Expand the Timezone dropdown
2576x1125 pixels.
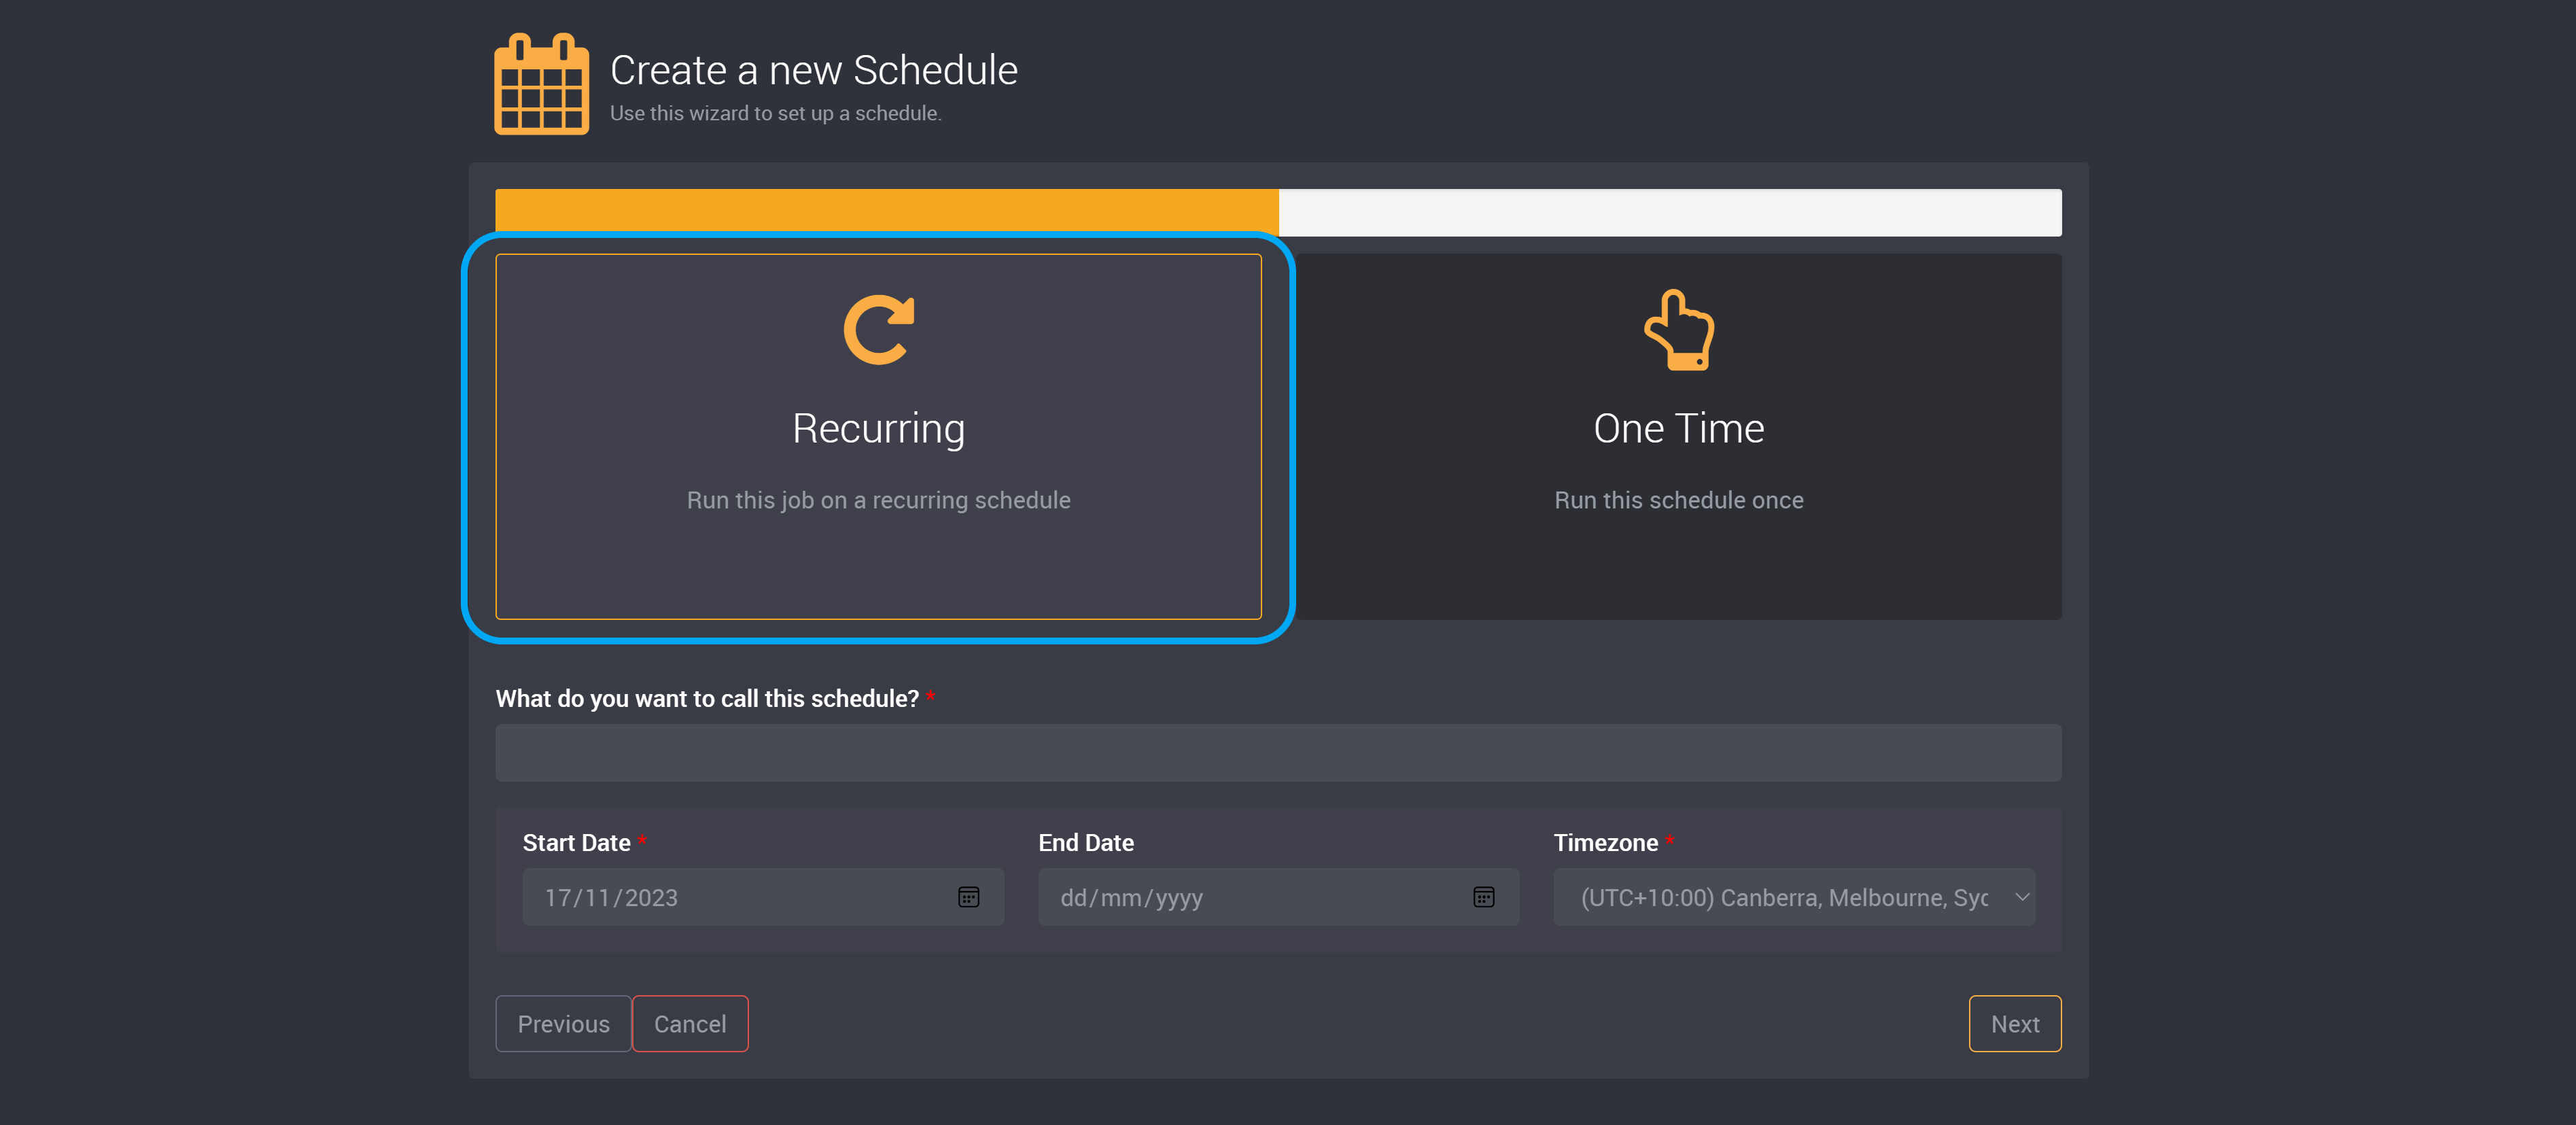pos(1794,897)
